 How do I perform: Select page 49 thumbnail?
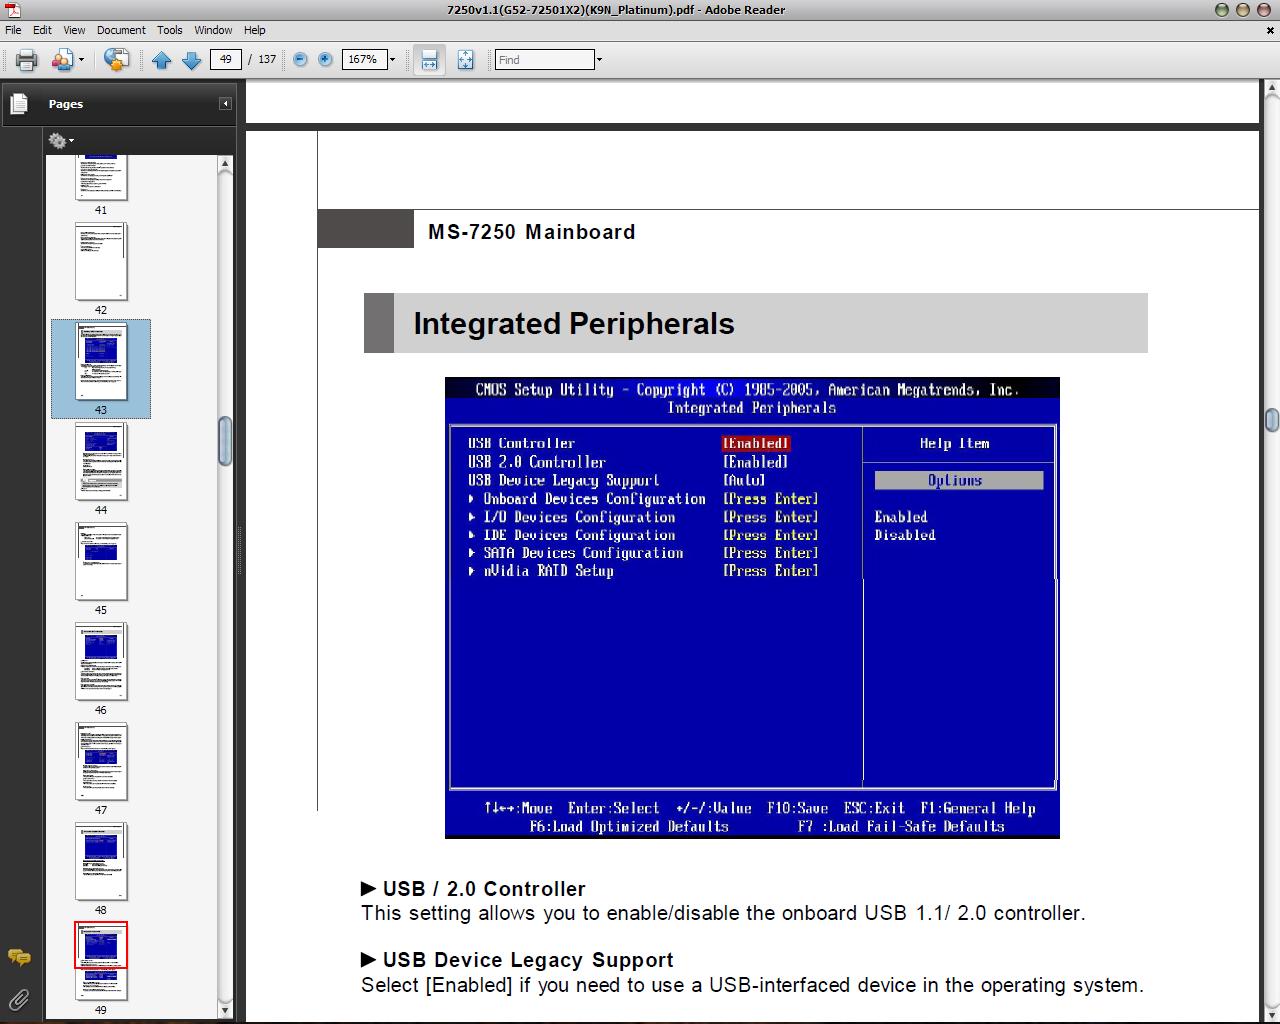pyautogui.click(x=101, y=961)
